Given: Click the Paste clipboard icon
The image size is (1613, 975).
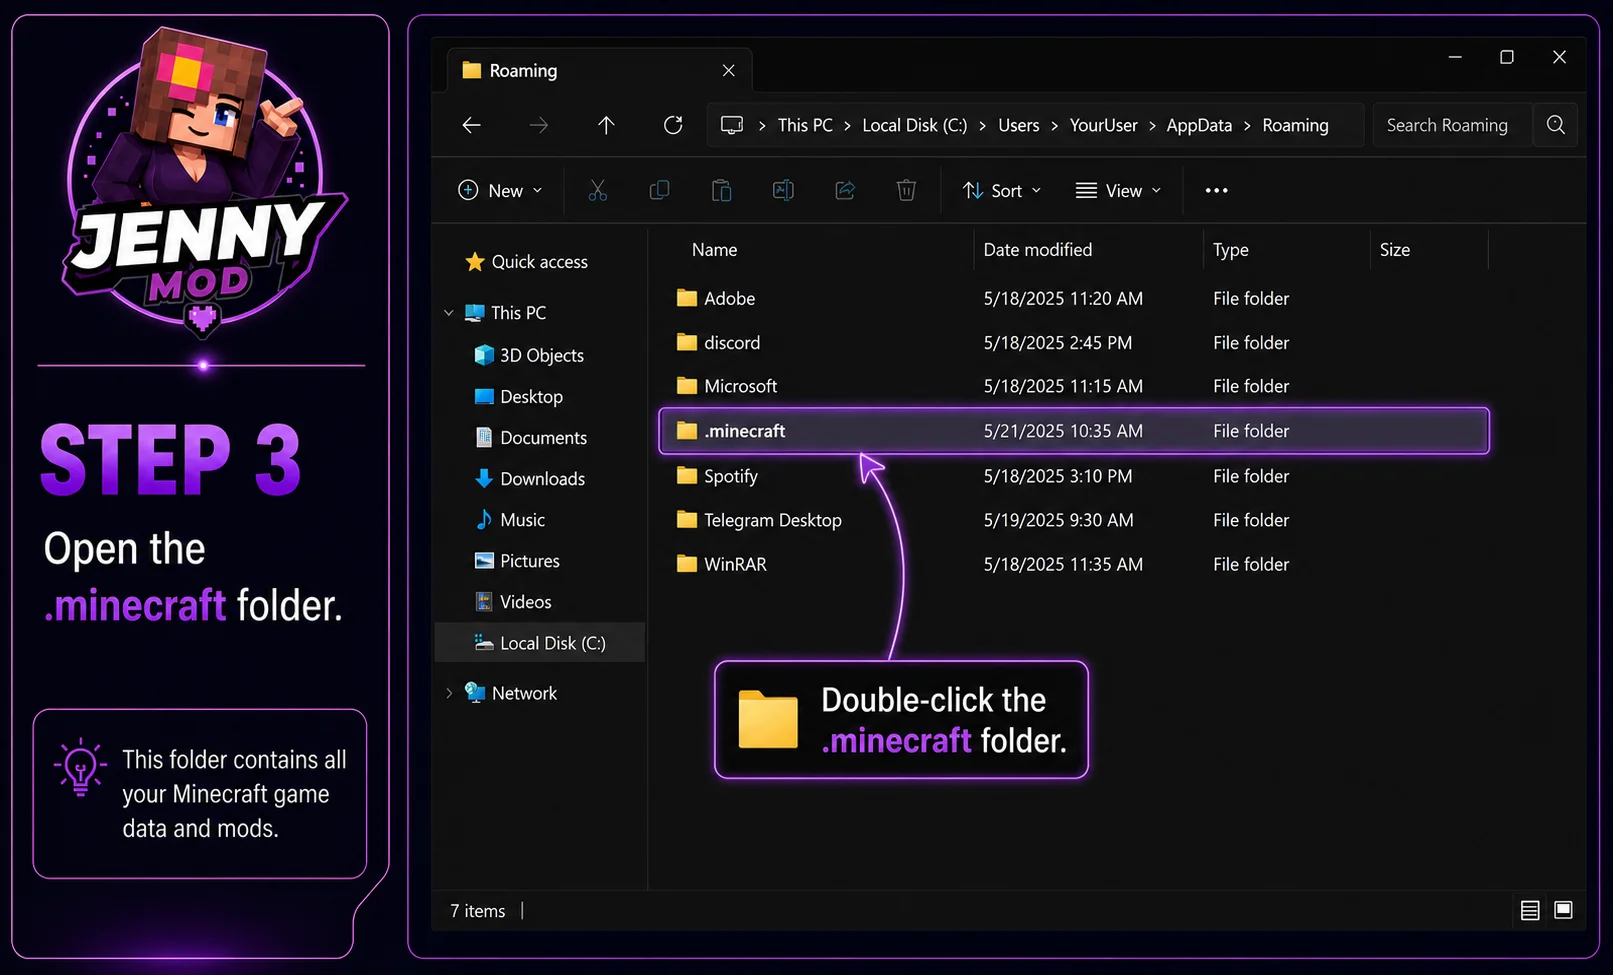Looking at the screenshot, I should coord(721,190).
